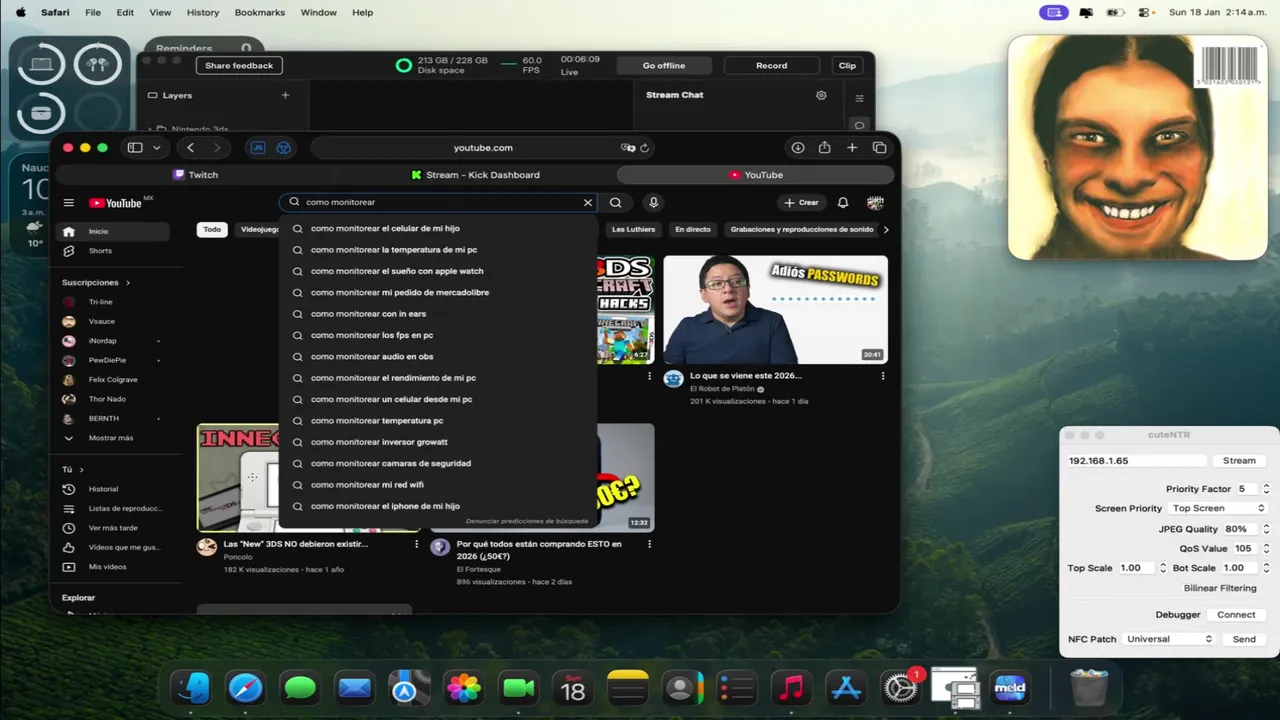Select the En directo filter chip
1280x720 pixels.
(692, 229)
